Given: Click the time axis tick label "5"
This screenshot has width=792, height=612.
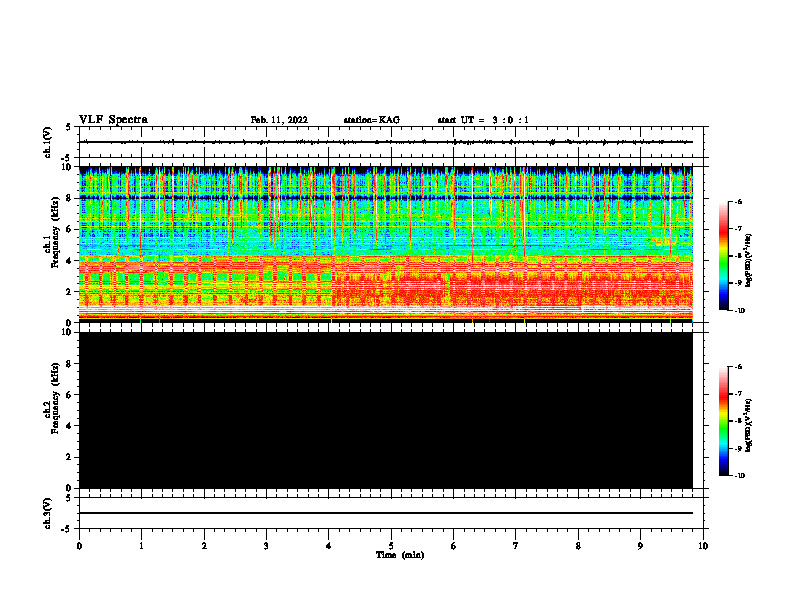Looking at the screenshot, I should tap(391, 546).
